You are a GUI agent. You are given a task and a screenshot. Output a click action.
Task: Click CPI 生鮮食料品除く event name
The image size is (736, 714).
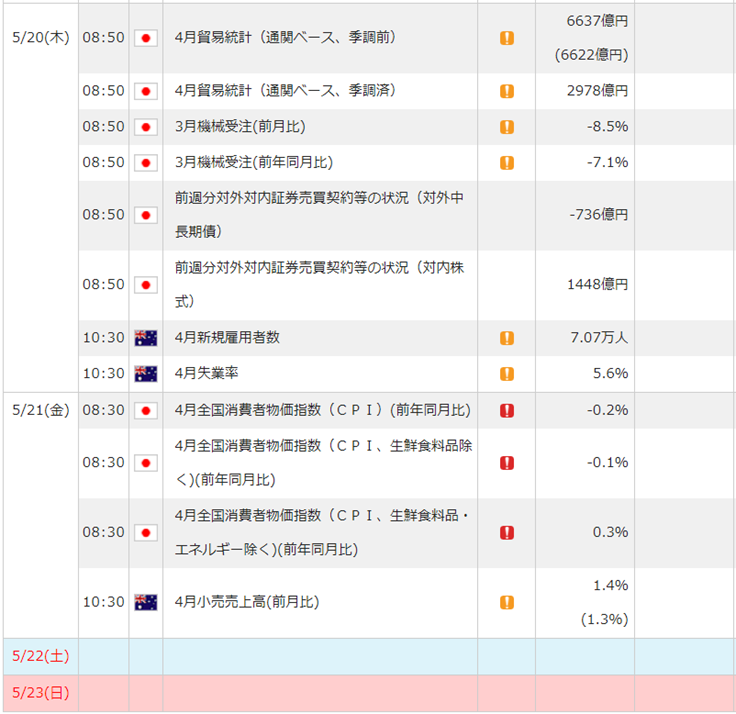[x=323, y=462]
